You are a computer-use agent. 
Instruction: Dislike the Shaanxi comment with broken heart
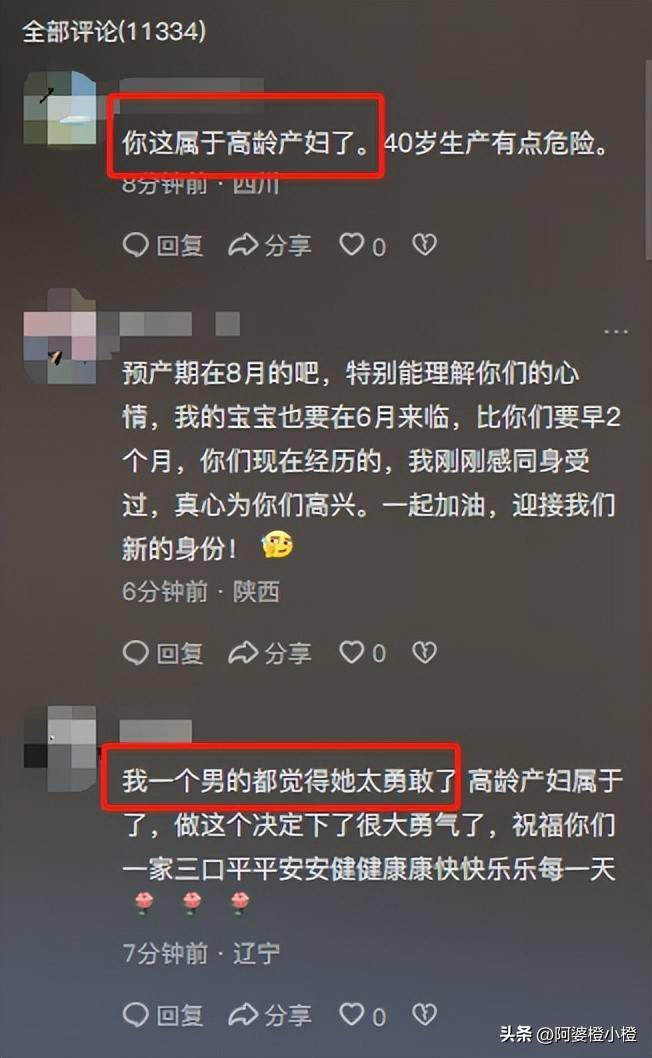[x=425, y=652]
